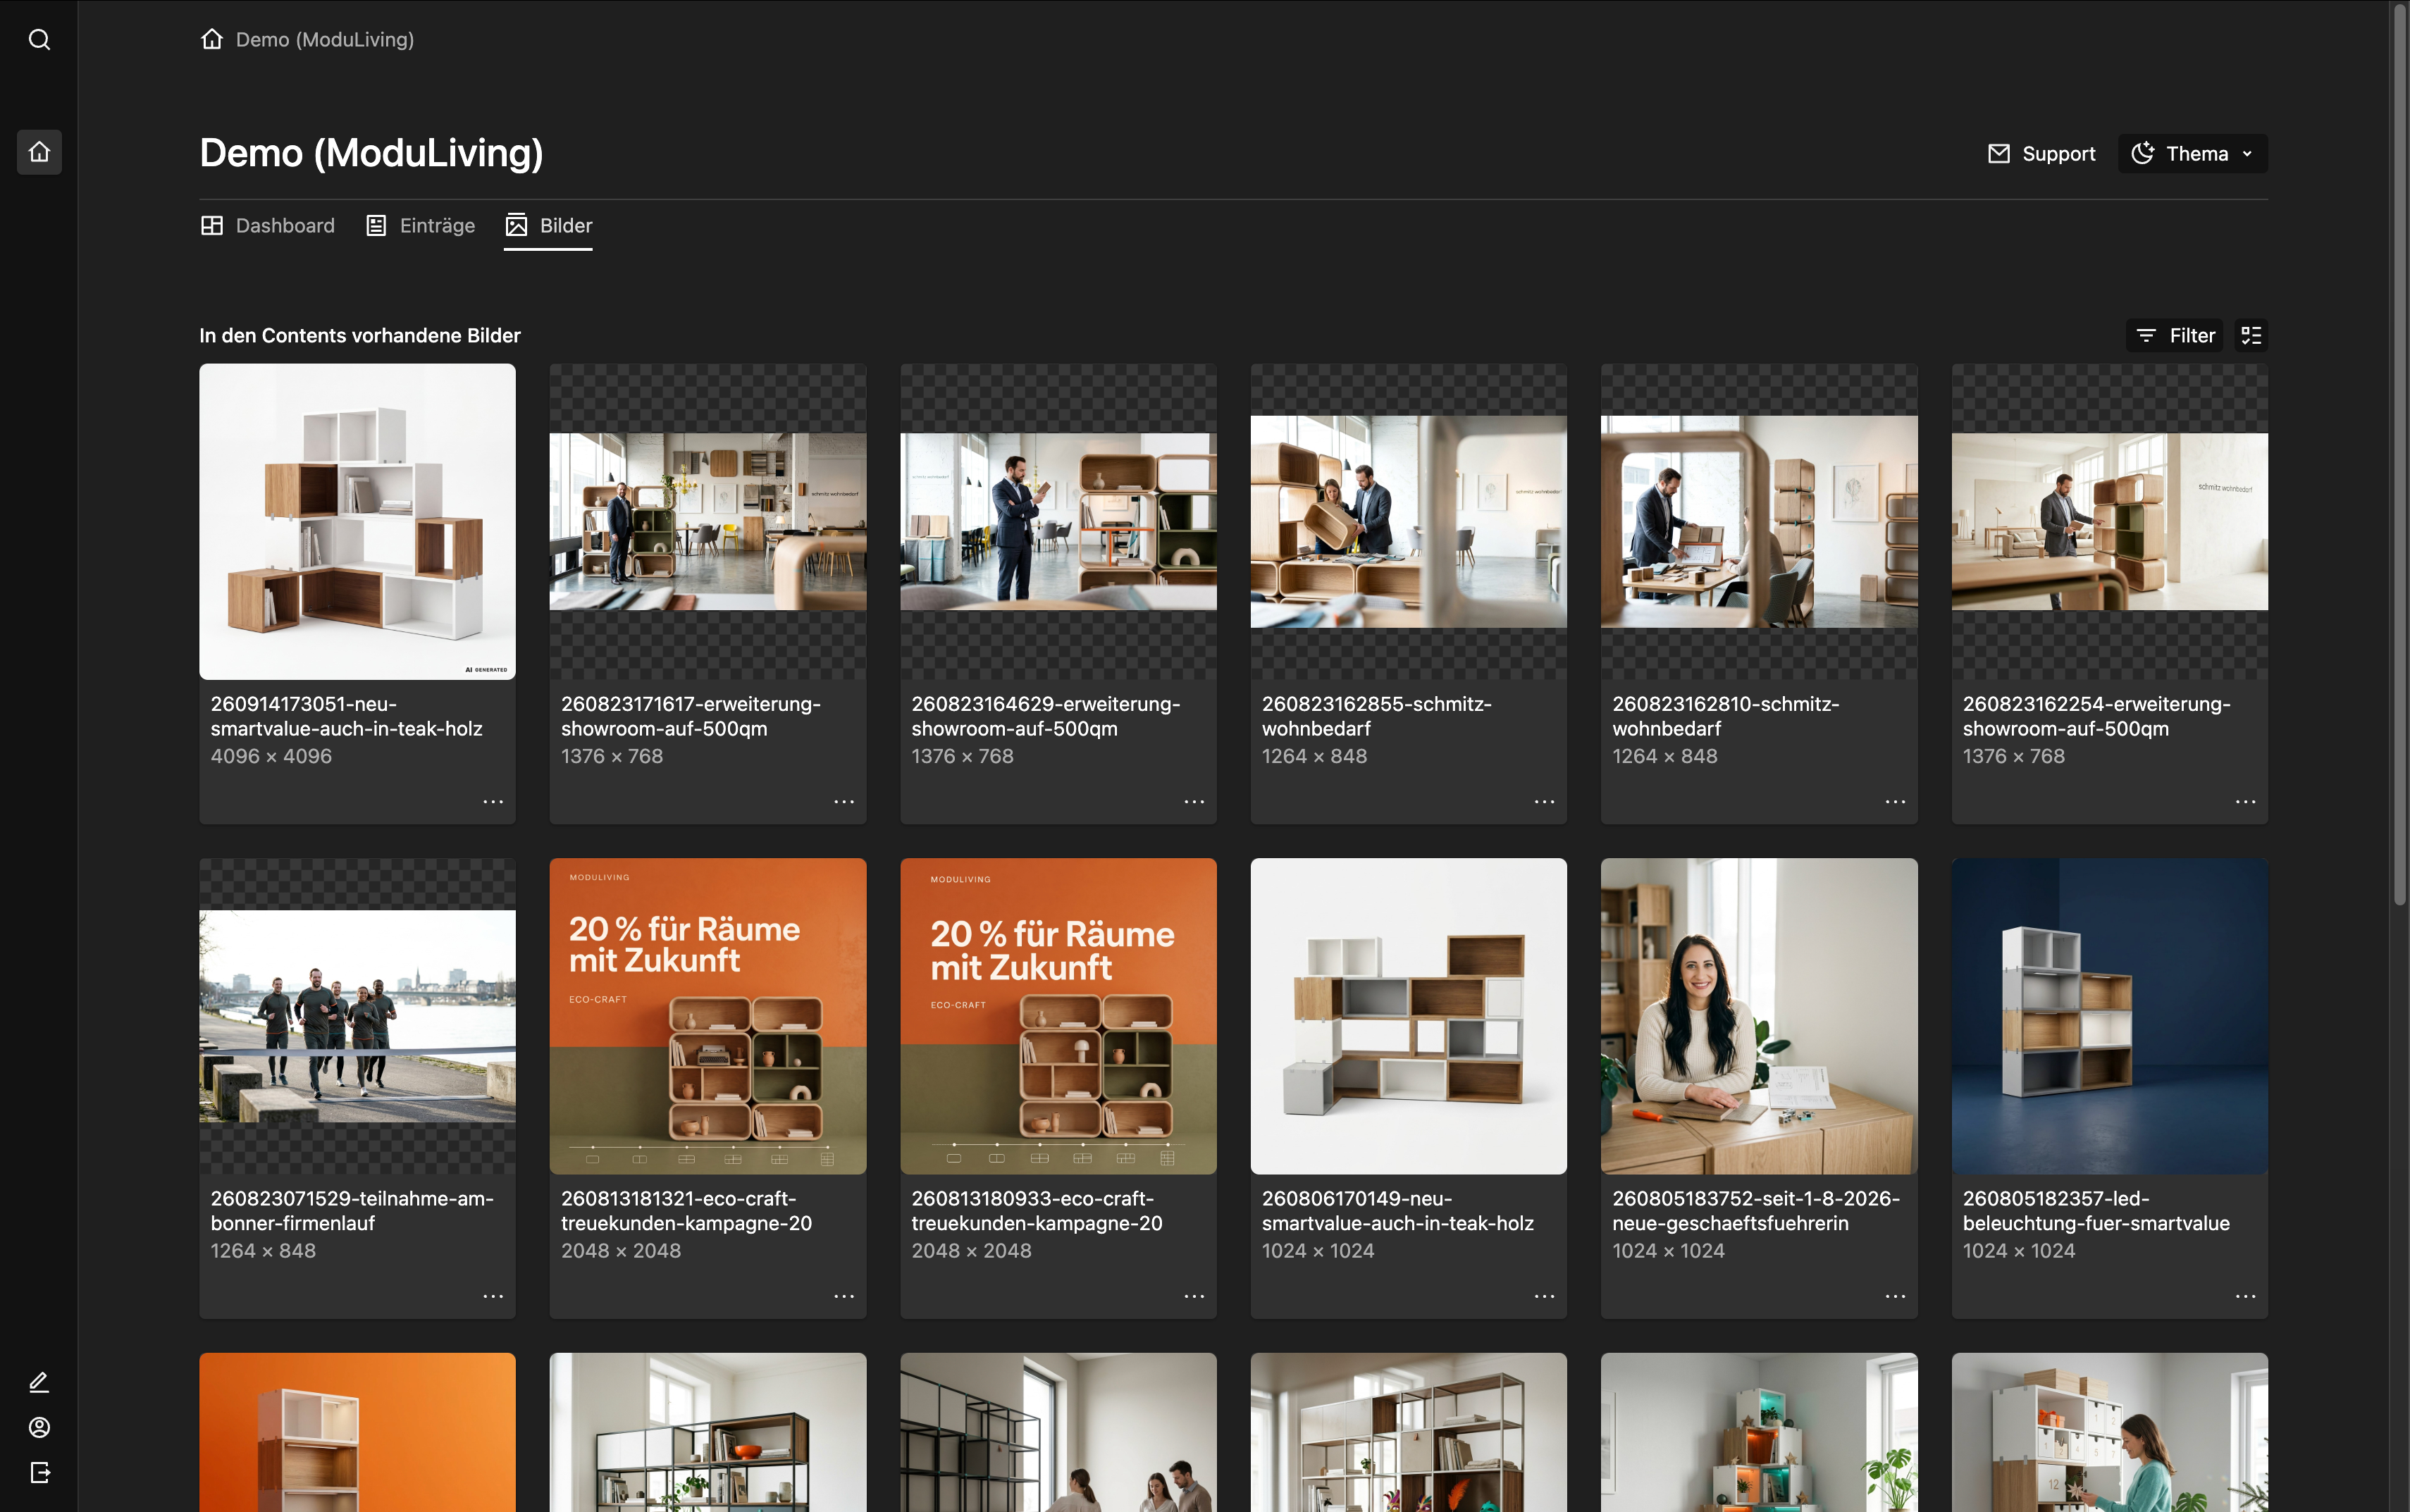2410x1512 pixels.
Task: Click the Demo (ModuLiving) breadcrumb link
Action: coord(325,40)
